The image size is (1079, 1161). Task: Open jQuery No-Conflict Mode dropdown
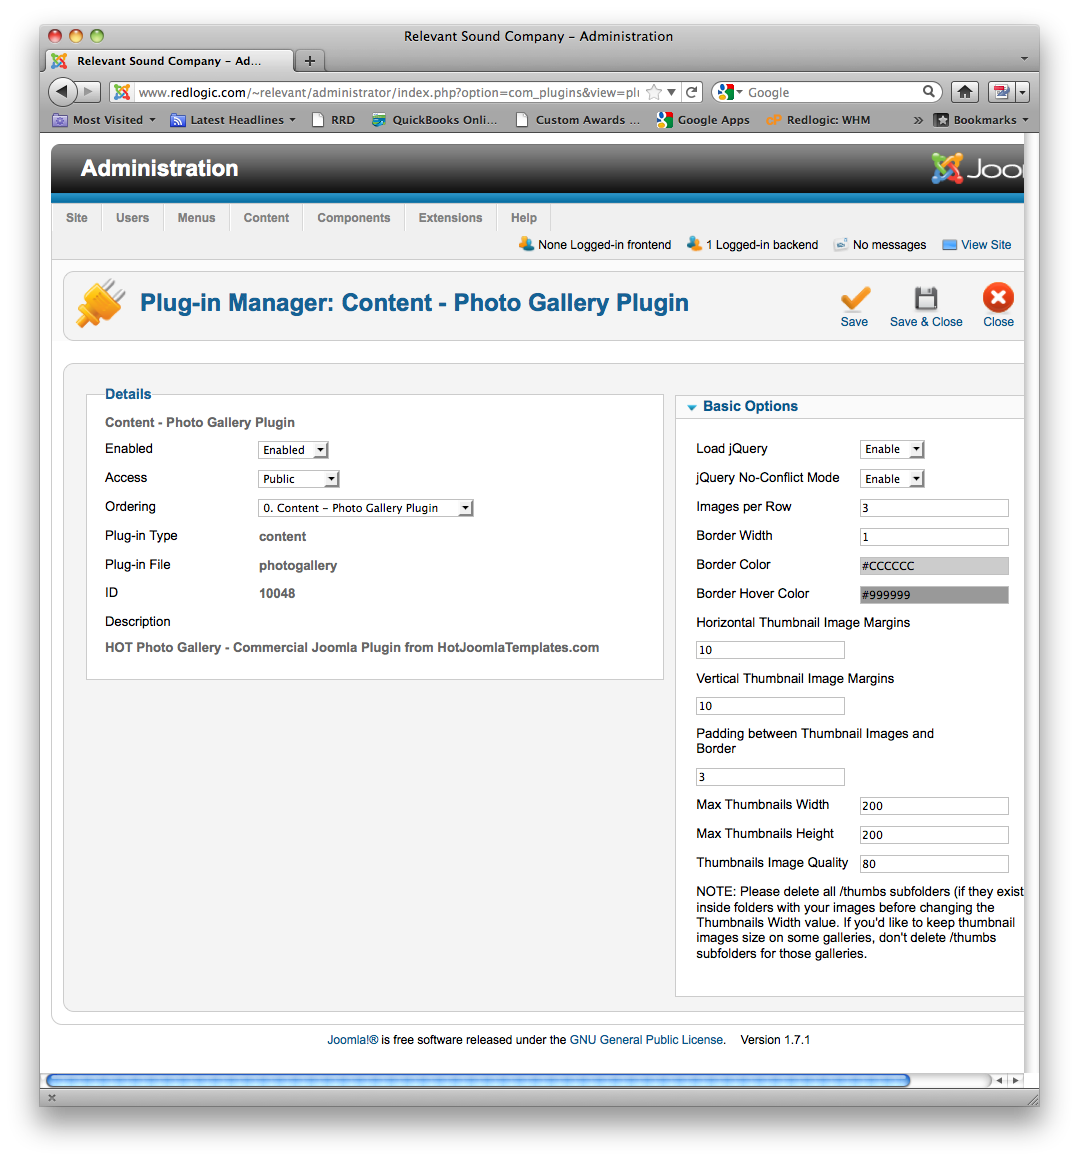coord(892,478)
